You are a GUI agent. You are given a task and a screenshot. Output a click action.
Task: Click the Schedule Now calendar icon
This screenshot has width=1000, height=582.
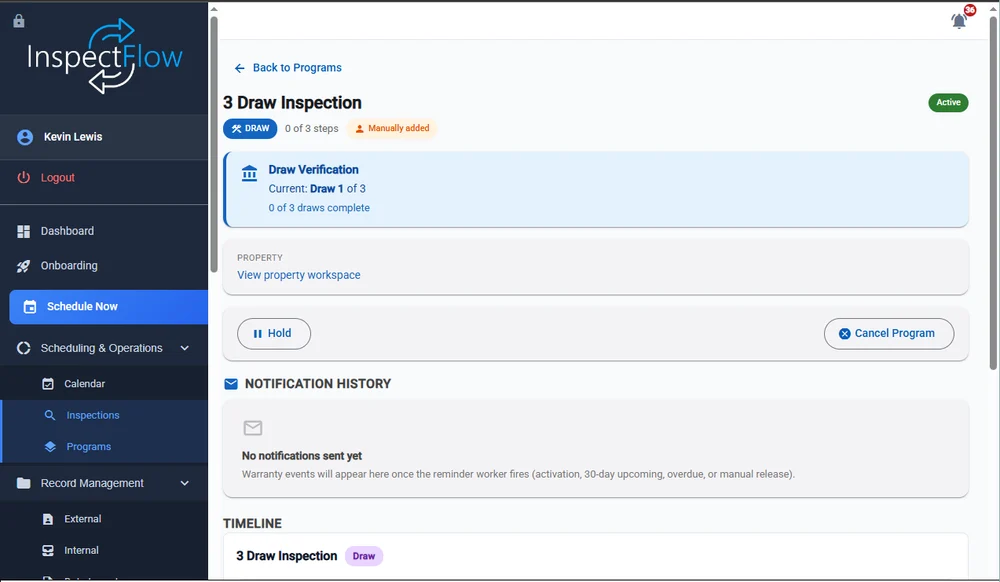pos(30,307)
